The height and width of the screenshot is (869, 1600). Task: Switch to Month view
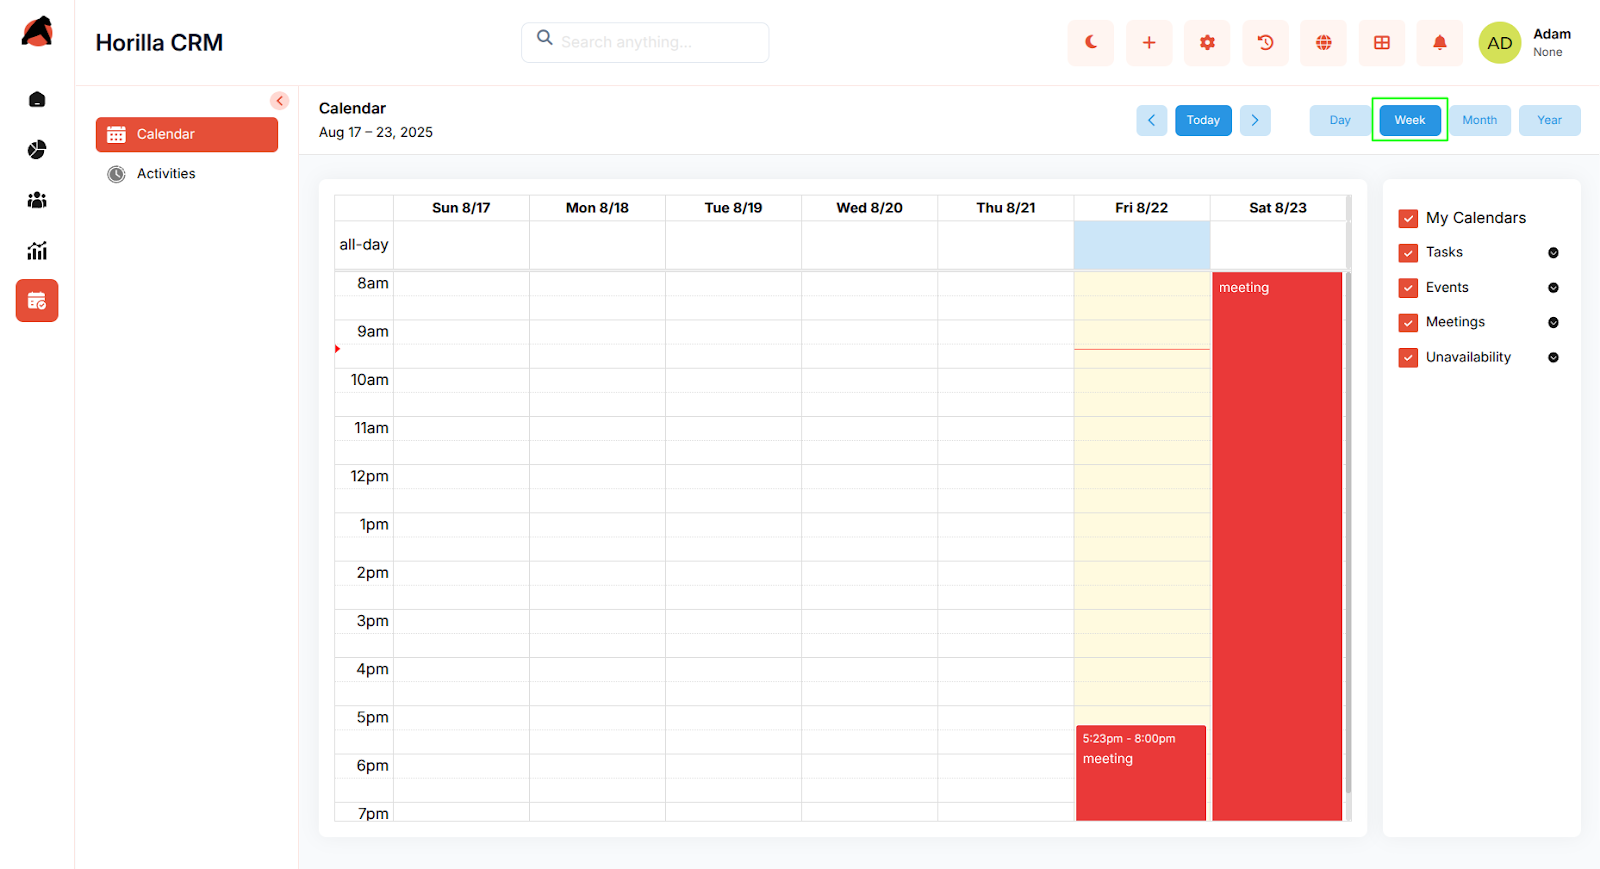(1479, 120)
